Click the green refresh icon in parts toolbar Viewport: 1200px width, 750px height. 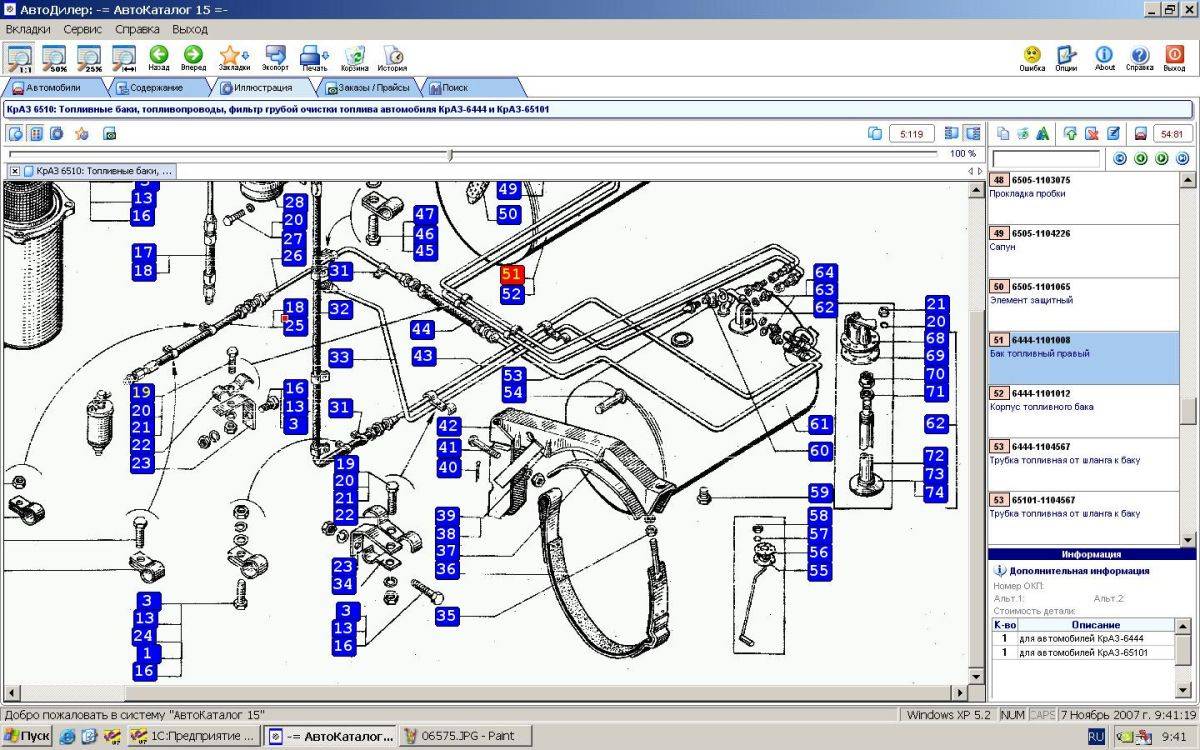(x=1023, y=133)
